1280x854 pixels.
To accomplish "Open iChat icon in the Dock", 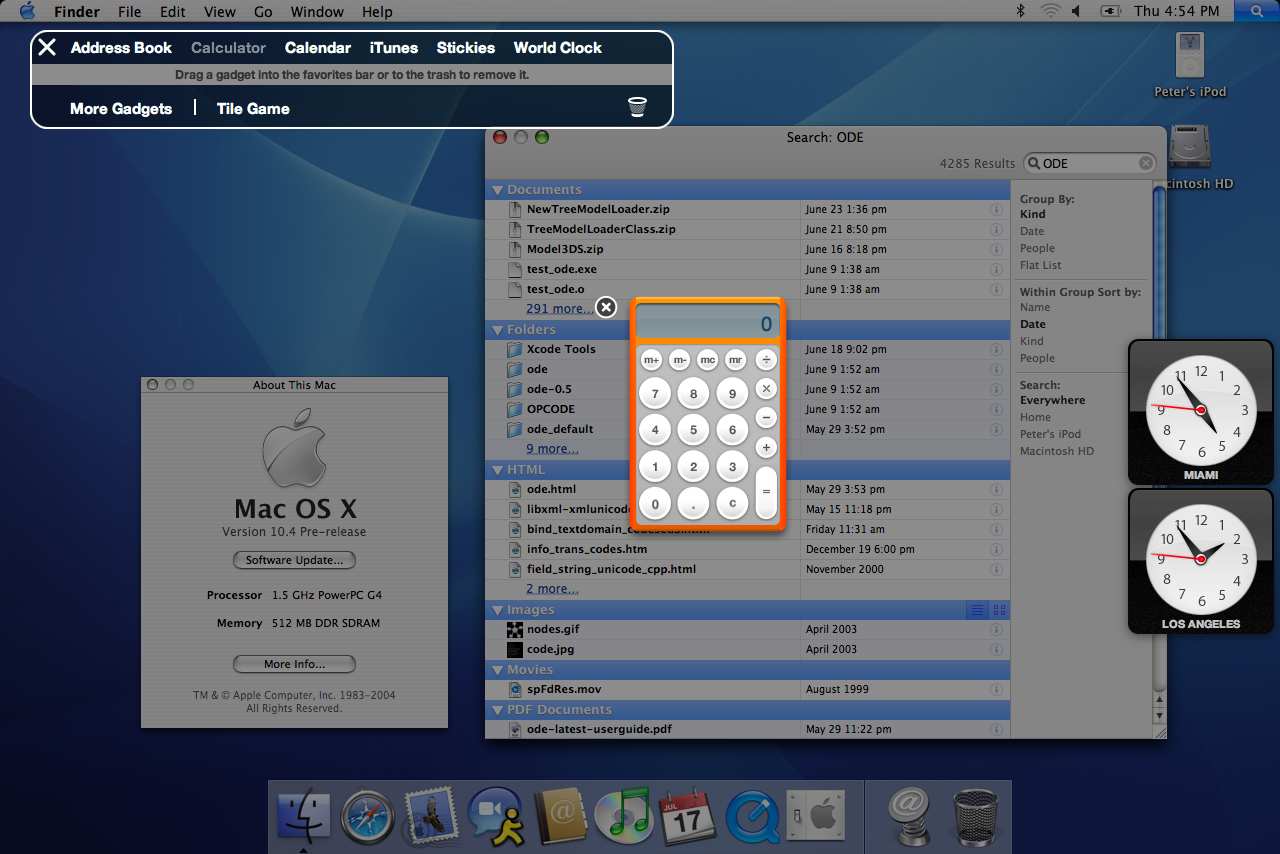I will point(496,816).
